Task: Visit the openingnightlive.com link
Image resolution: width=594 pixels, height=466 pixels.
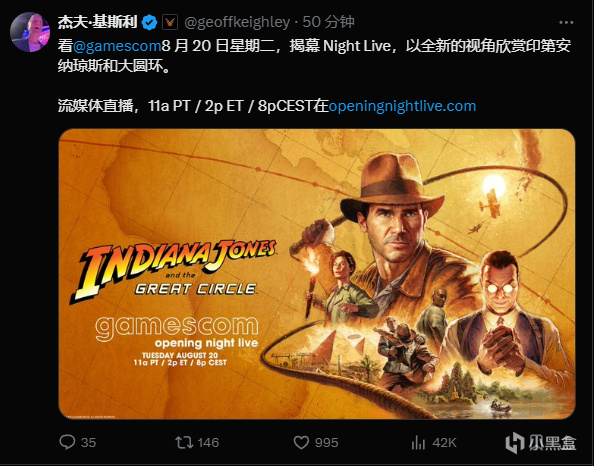Action: click(402, 106)
